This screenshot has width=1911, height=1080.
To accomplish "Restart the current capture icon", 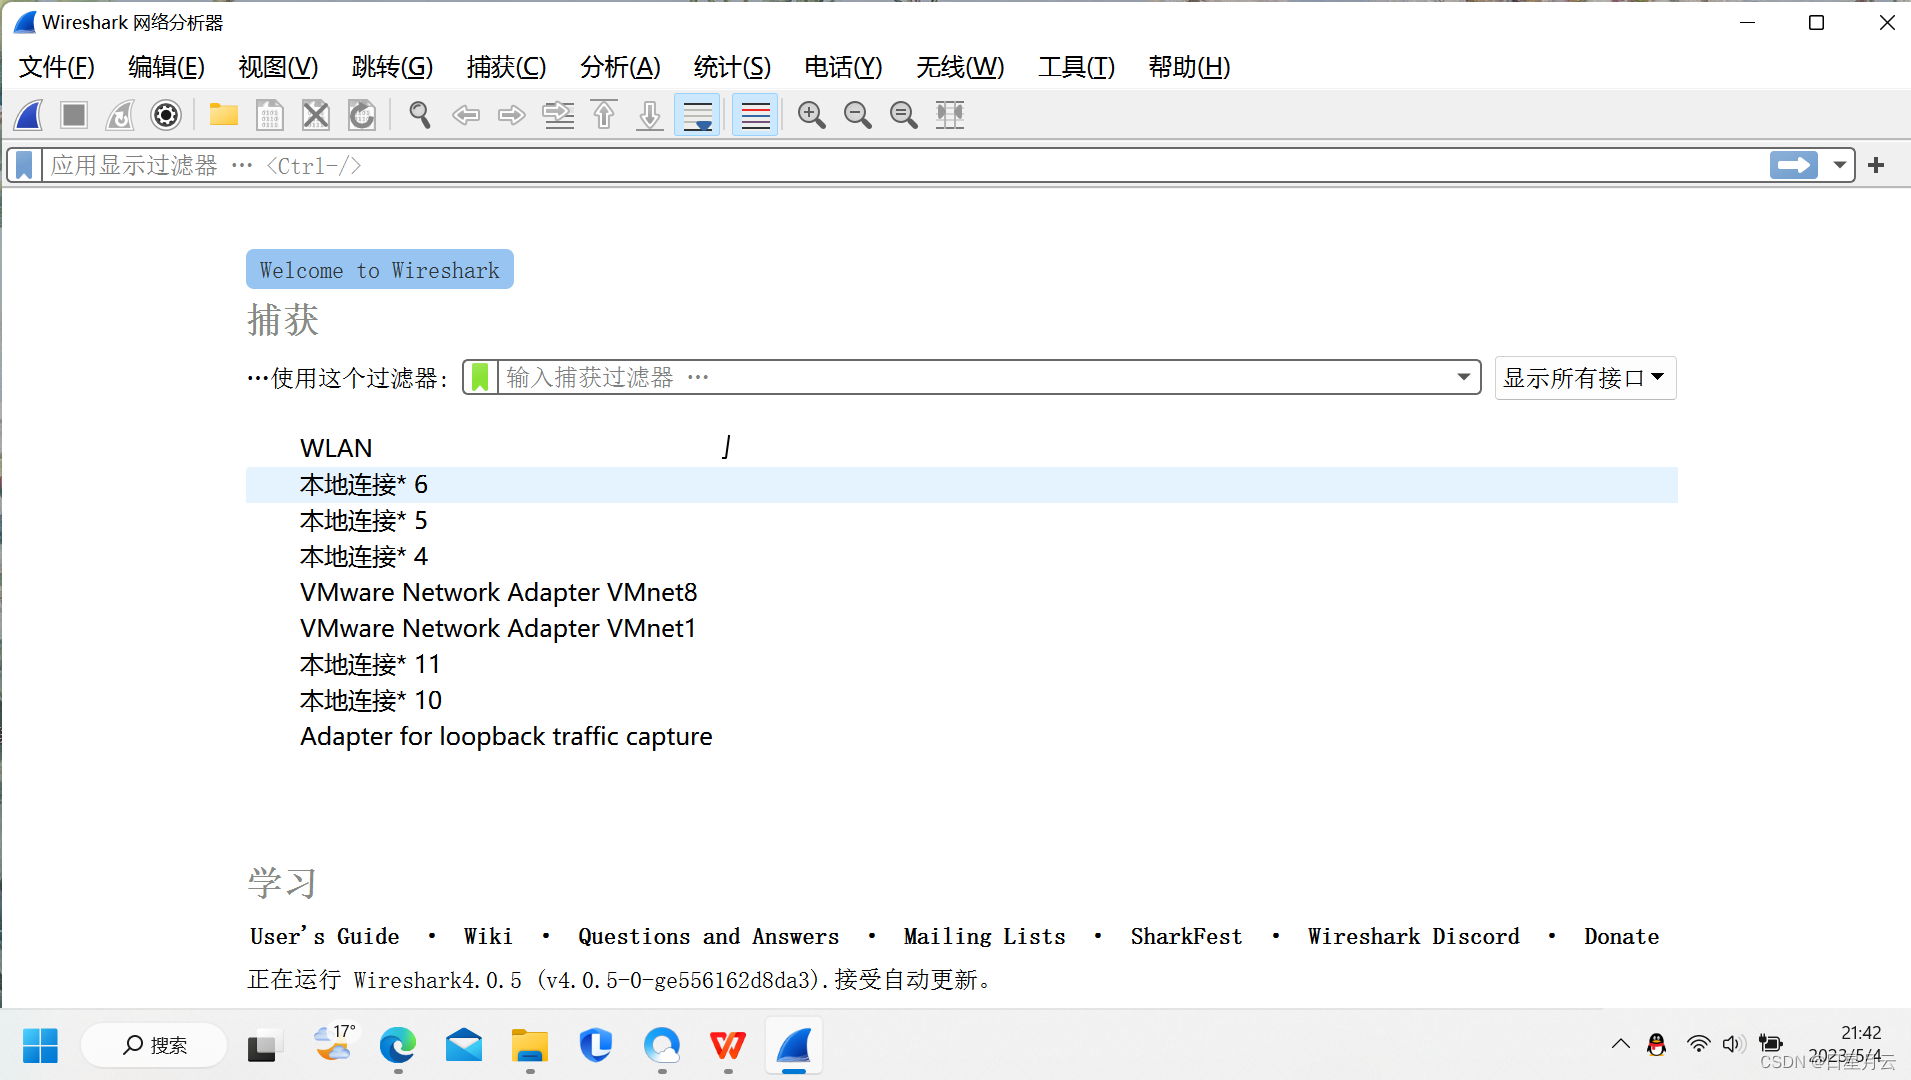I will coord(120,115).
